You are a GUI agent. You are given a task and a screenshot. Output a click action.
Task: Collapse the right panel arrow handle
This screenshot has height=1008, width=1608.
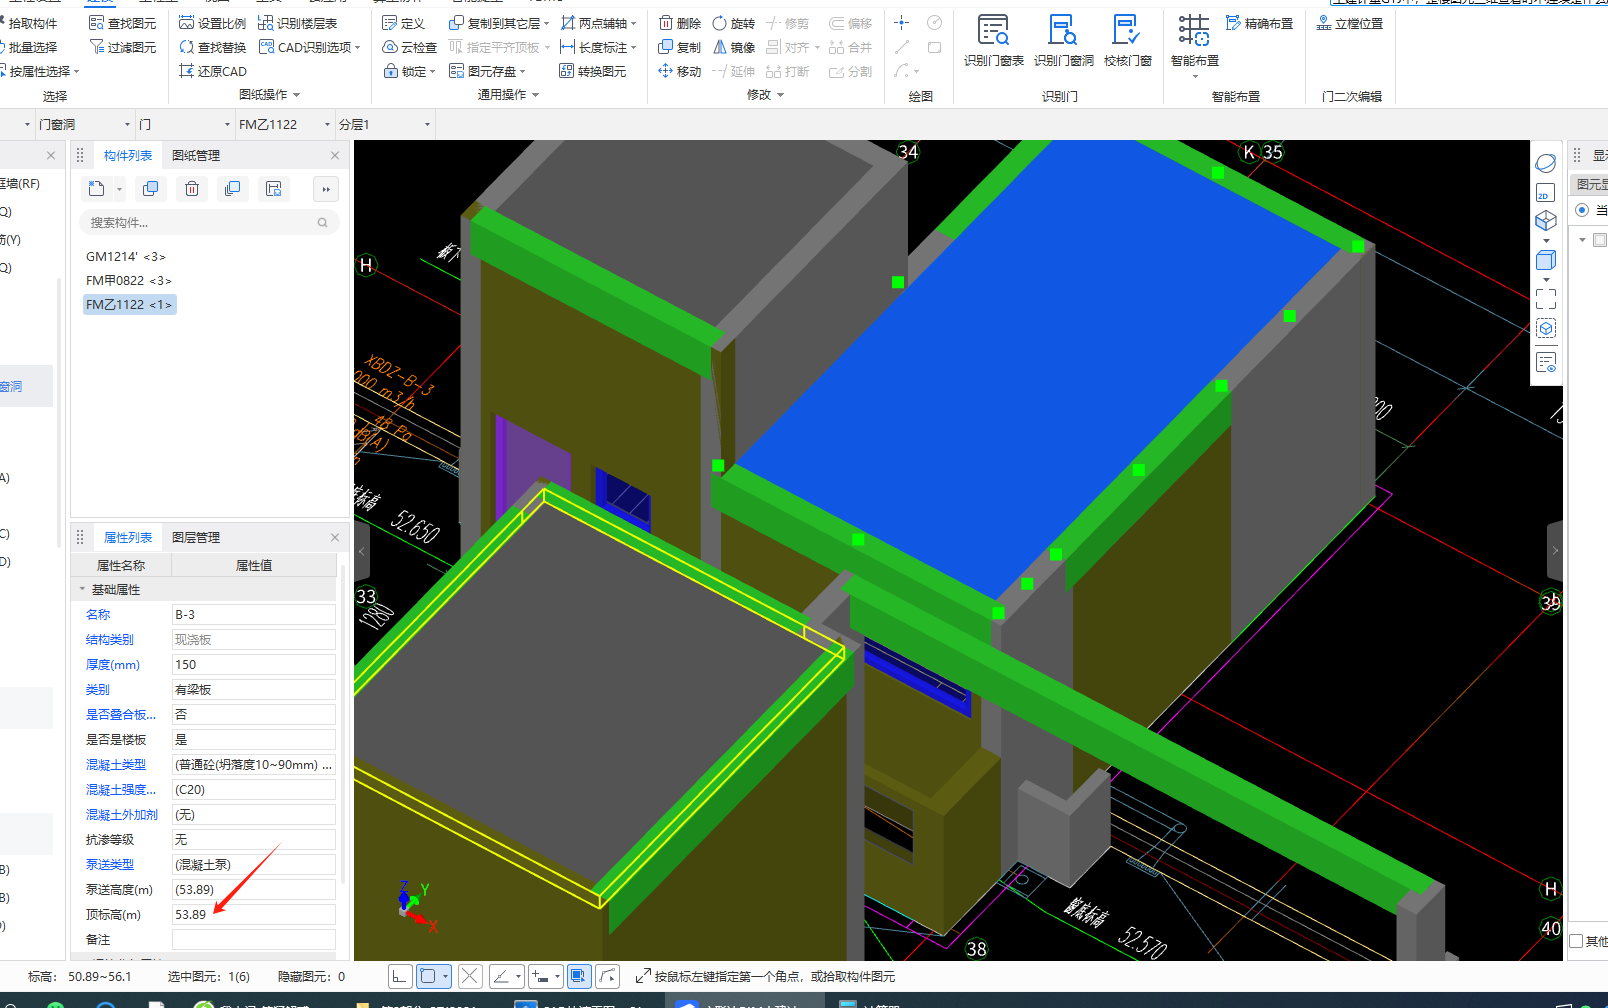(1555, 550)
